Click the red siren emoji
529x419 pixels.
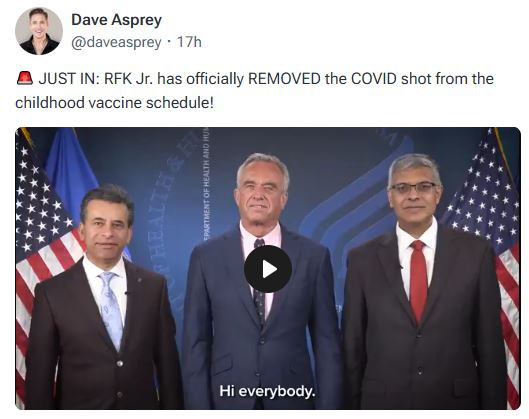click(x=25, y=78)
